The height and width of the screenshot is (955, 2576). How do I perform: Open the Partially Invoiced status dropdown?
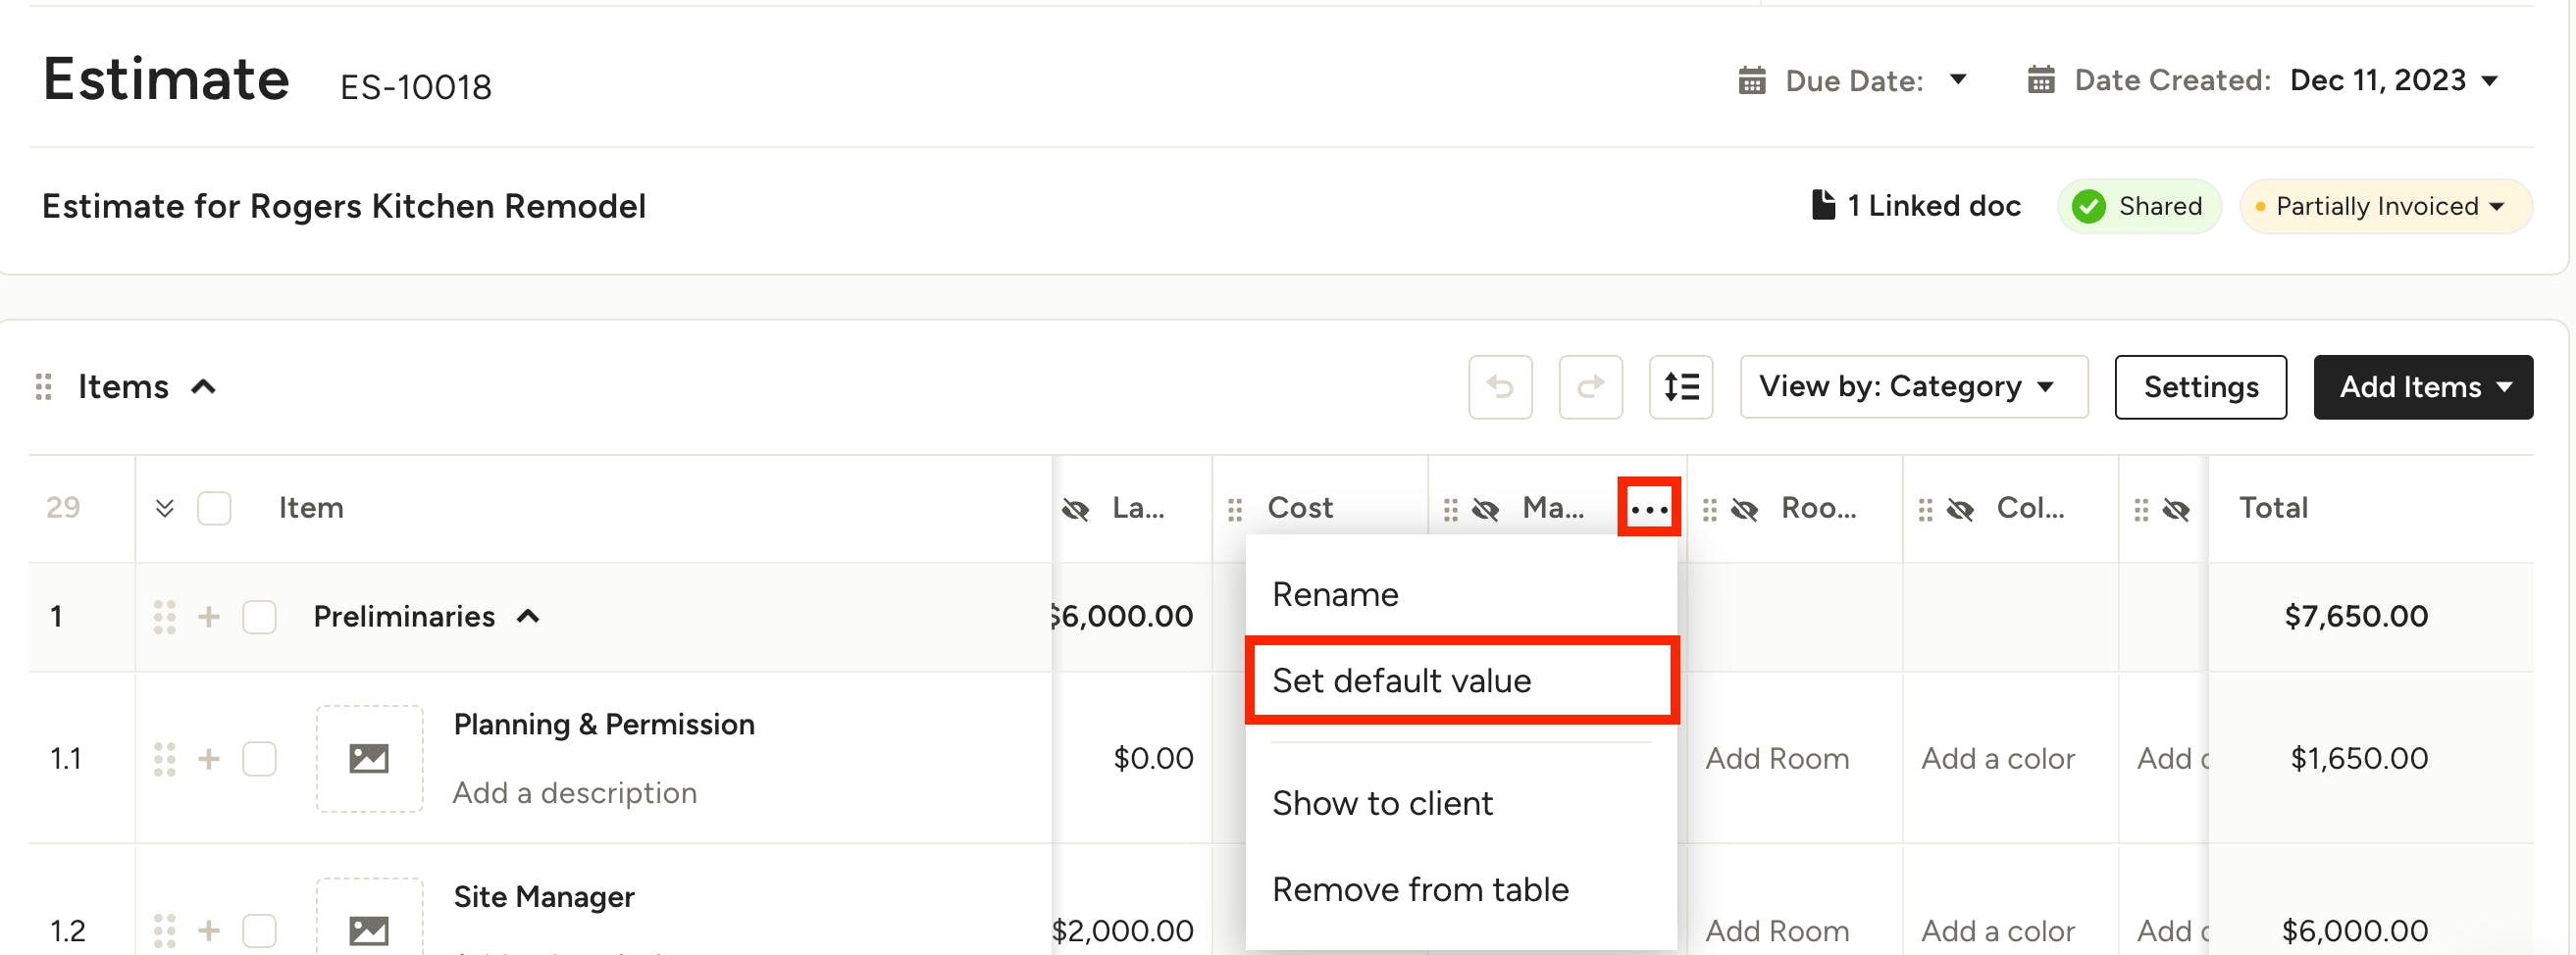tap(2385, 206)
